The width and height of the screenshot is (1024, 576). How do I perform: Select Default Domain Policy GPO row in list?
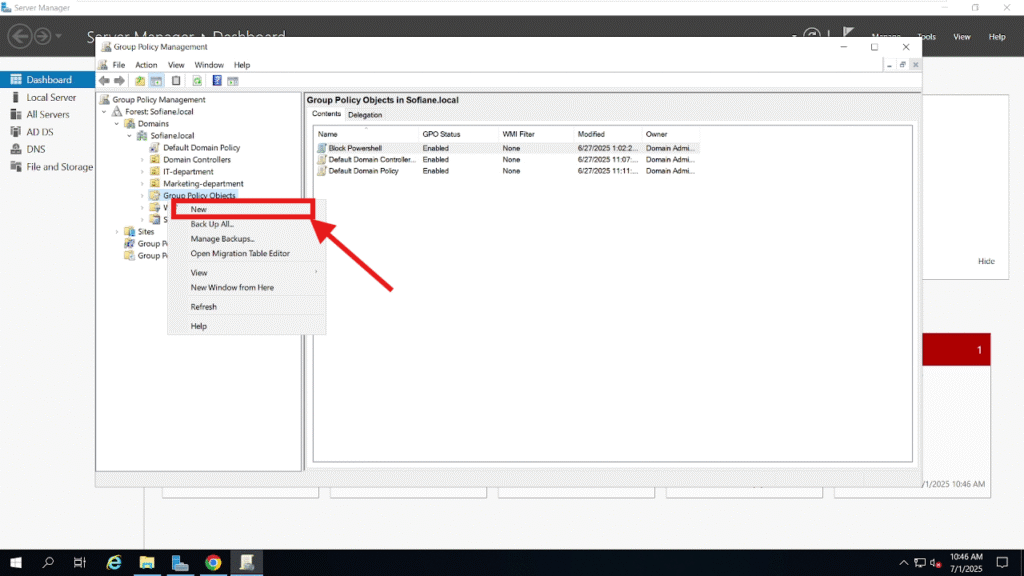507,171
